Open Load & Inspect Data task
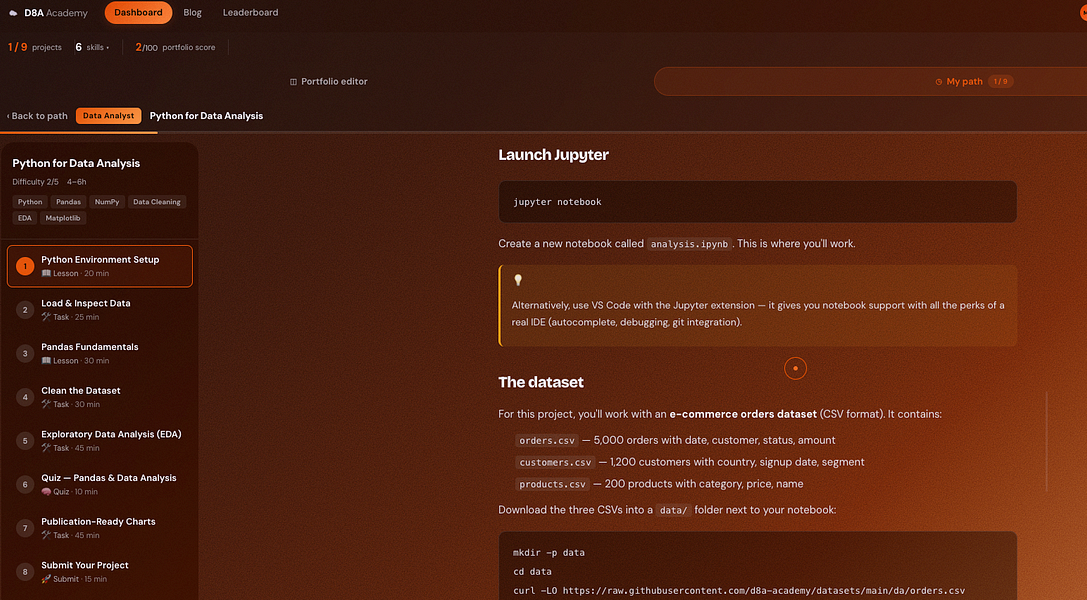The image size is (1087, 600). (100, 310)
